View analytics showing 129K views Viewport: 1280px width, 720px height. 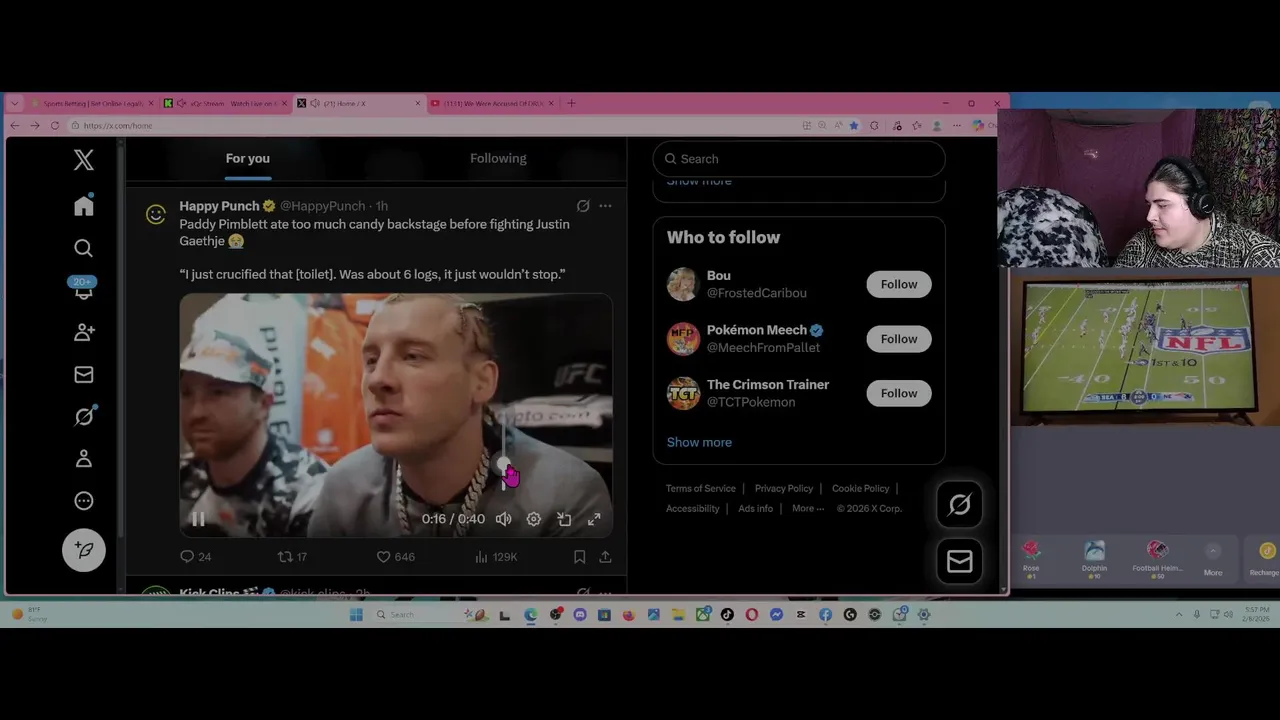click(496, 557)
